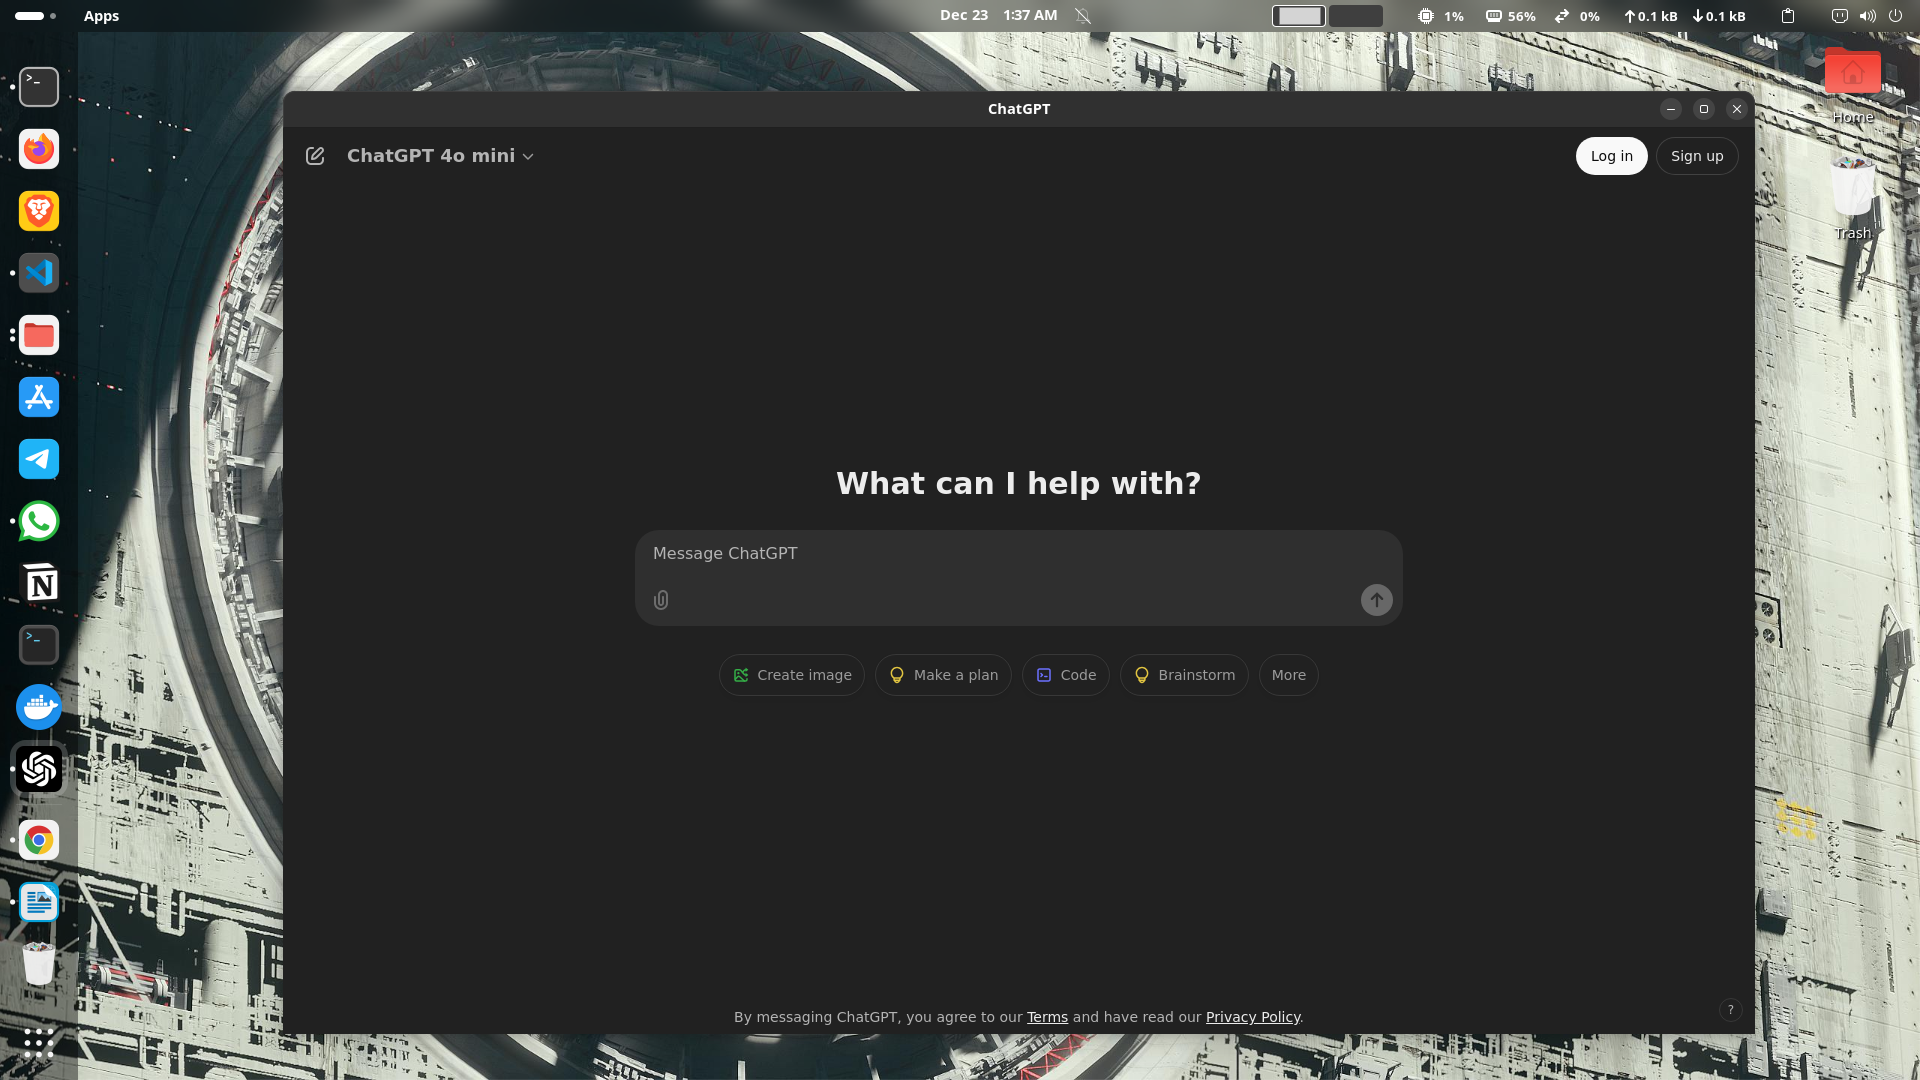This screenshot has width=1920, height=1080.
Task: Select the Brainstorm suggestion chip
Action: click(x=1184, y=675)
